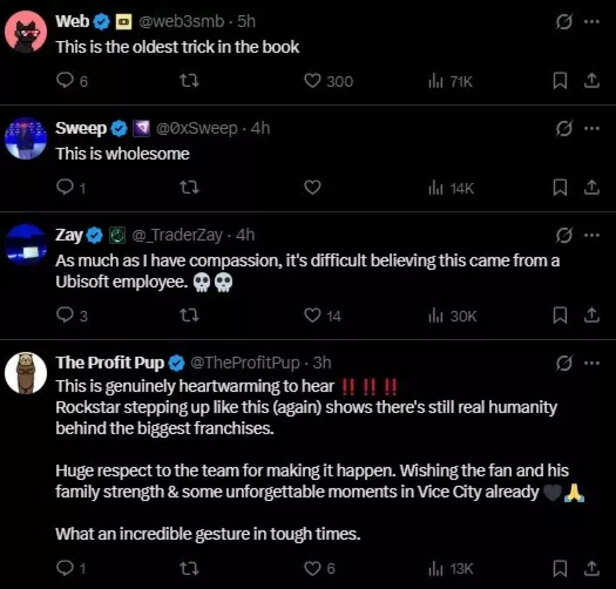
Task: Open Grok icon on Sweep's tweet
Action: point(563,128)
